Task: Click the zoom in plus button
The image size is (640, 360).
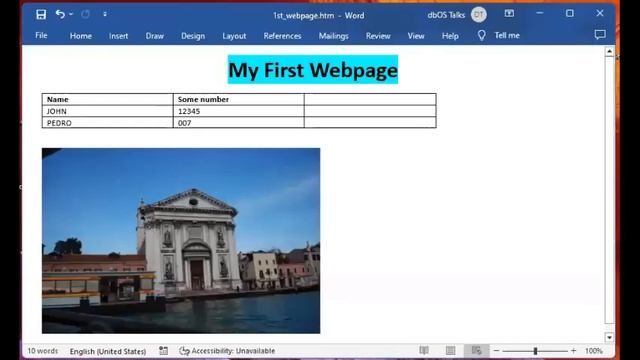Action: pos(573,351)
